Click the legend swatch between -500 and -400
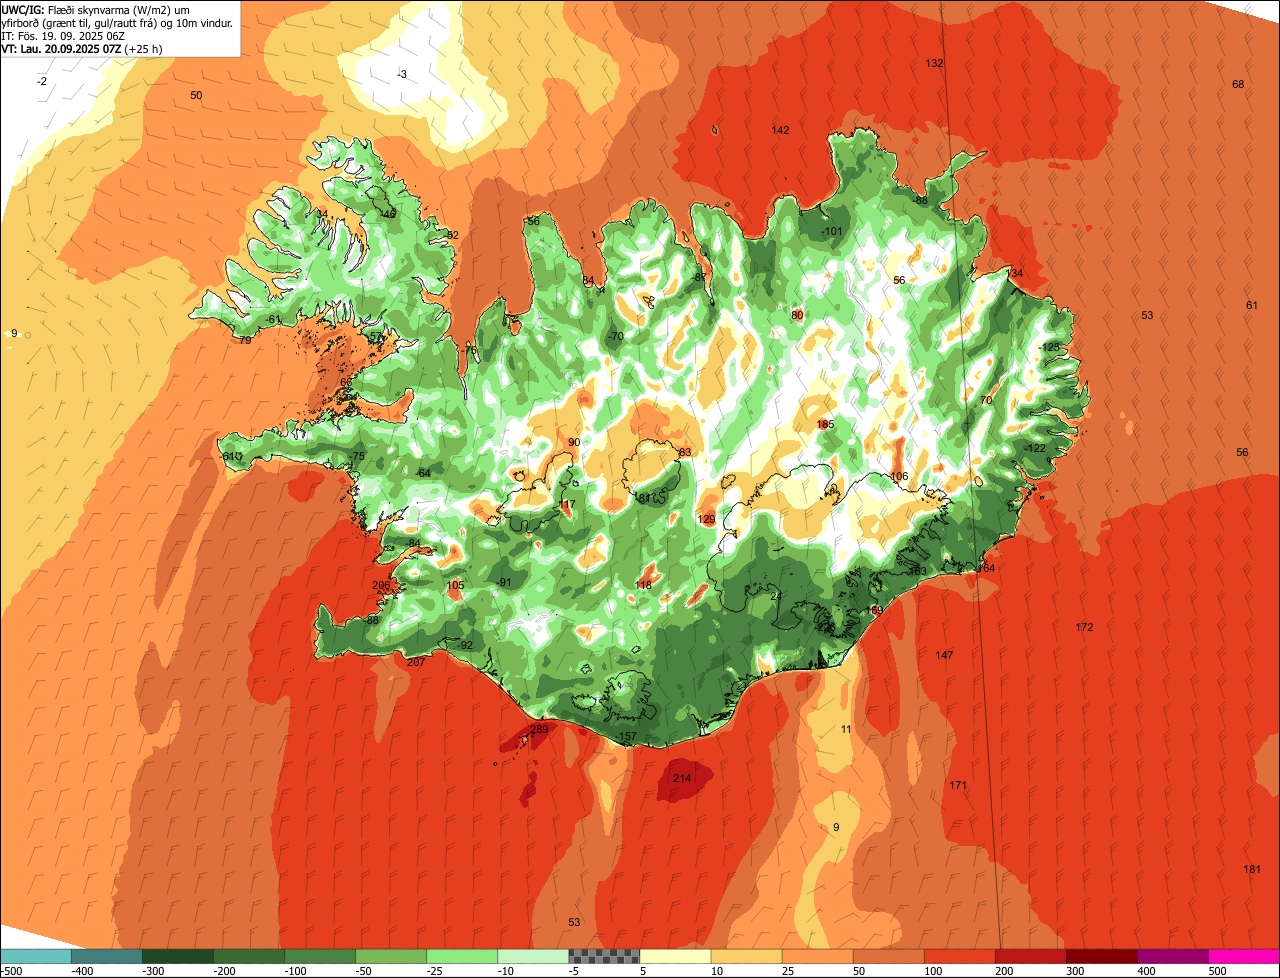 (x=36, y=956)
